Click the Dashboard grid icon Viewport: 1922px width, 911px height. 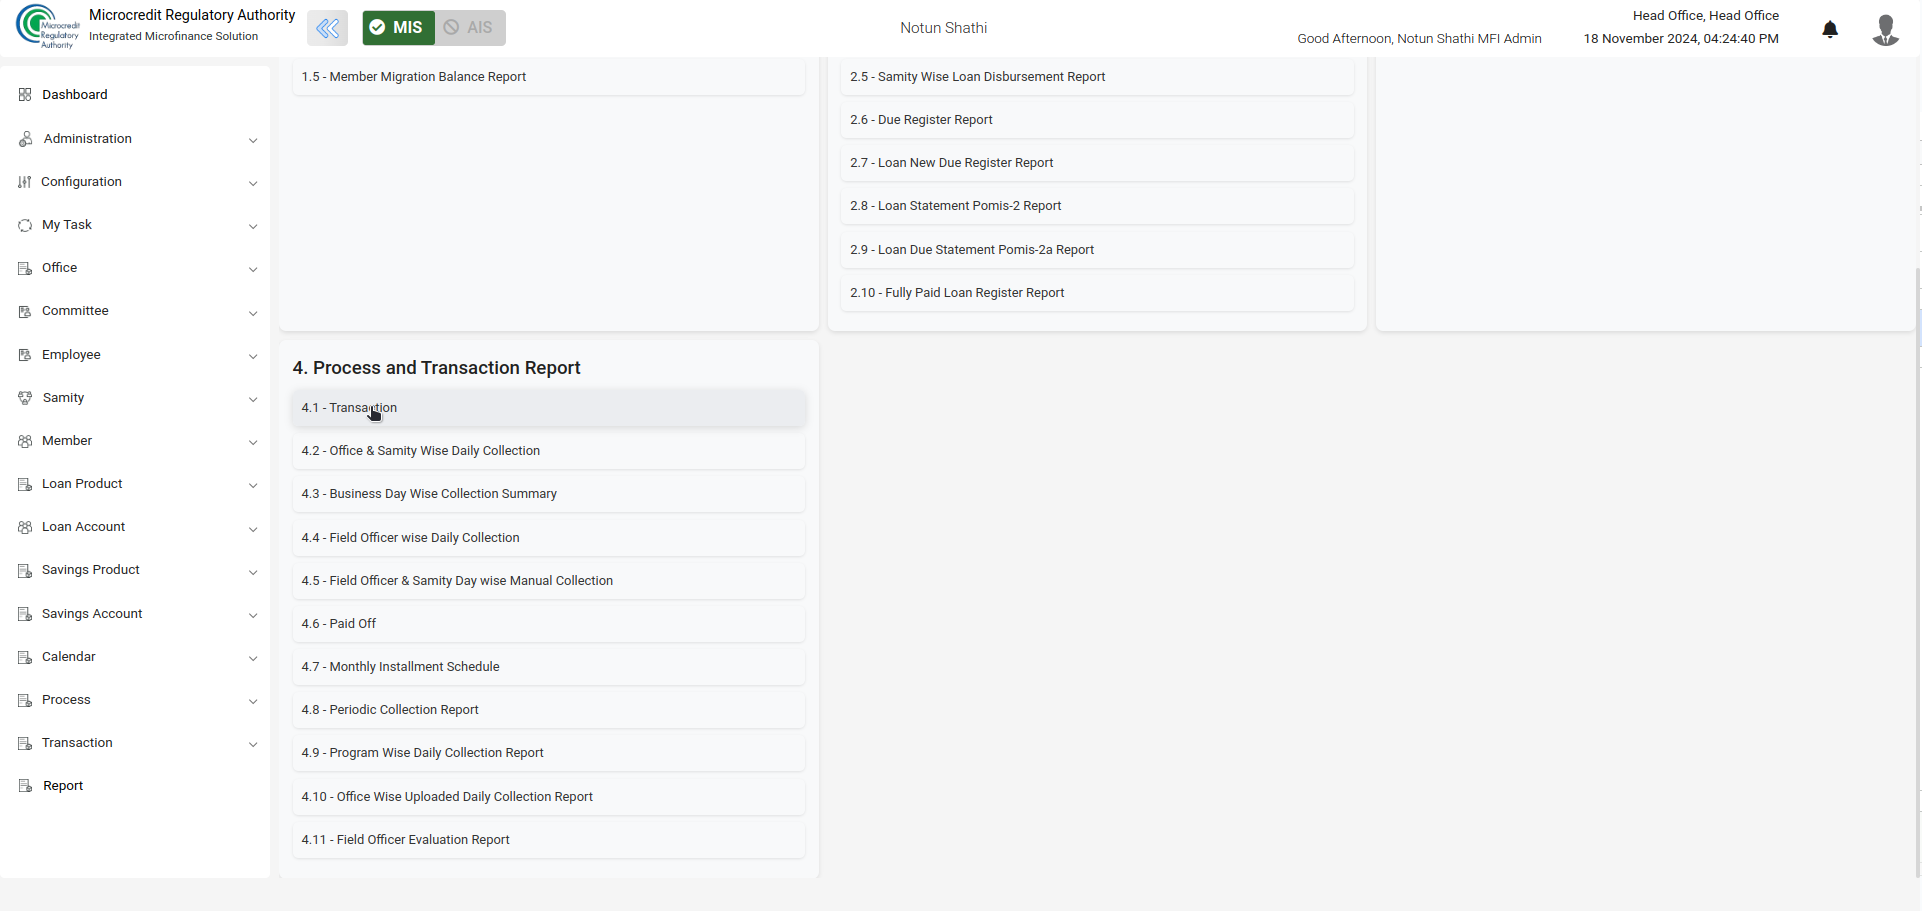25,95
